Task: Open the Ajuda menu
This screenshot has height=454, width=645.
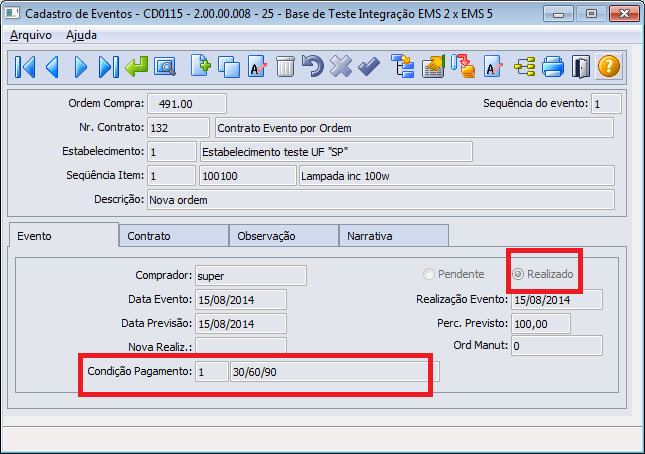Action: 81,35
